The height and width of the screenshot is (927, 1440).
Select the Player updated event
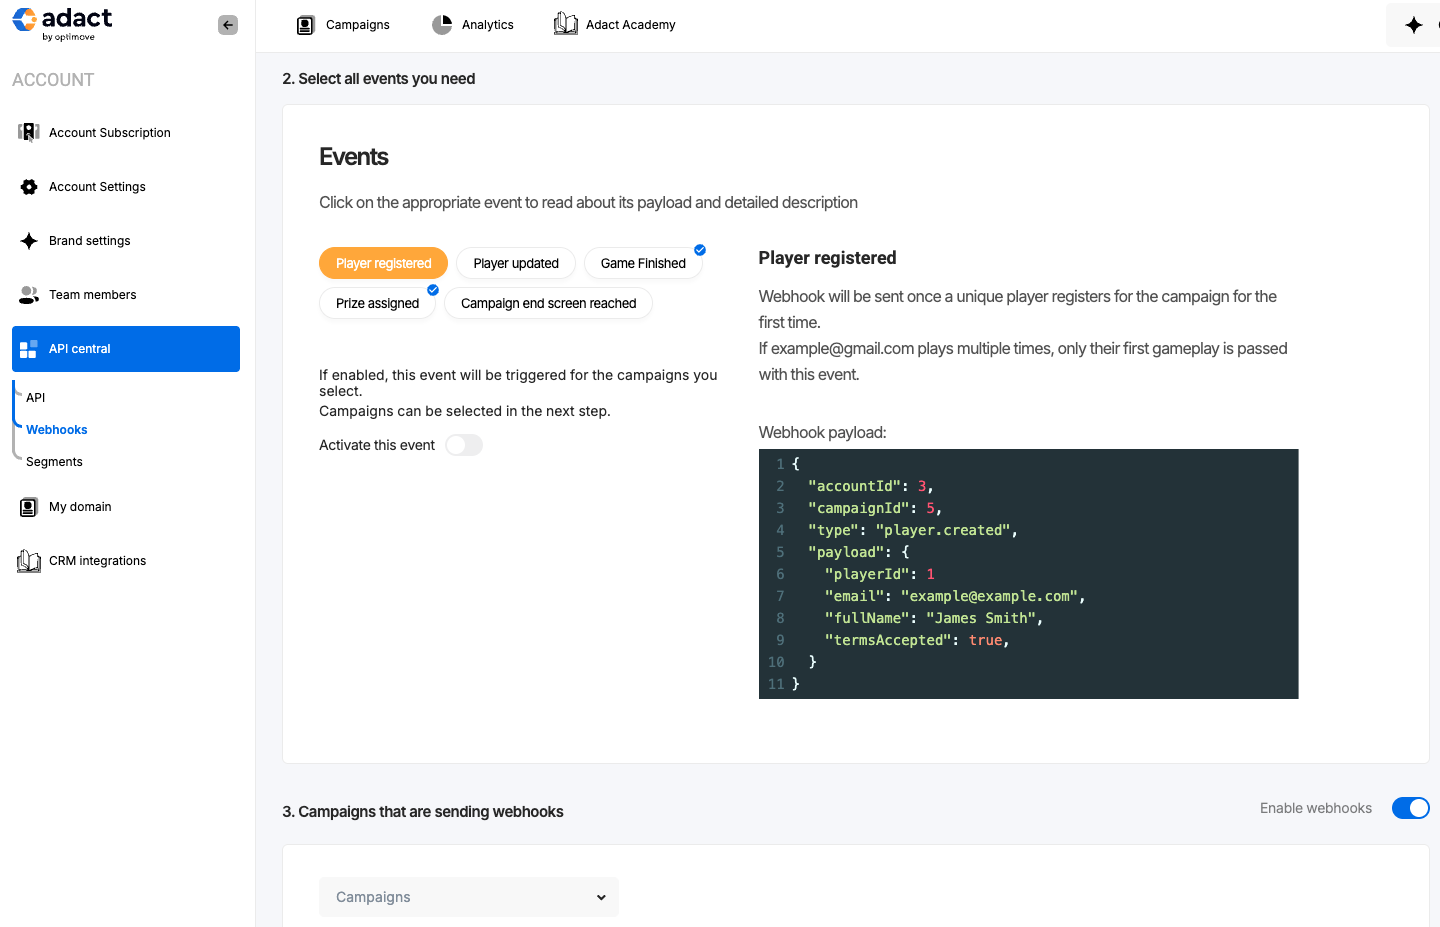[516, 263]
